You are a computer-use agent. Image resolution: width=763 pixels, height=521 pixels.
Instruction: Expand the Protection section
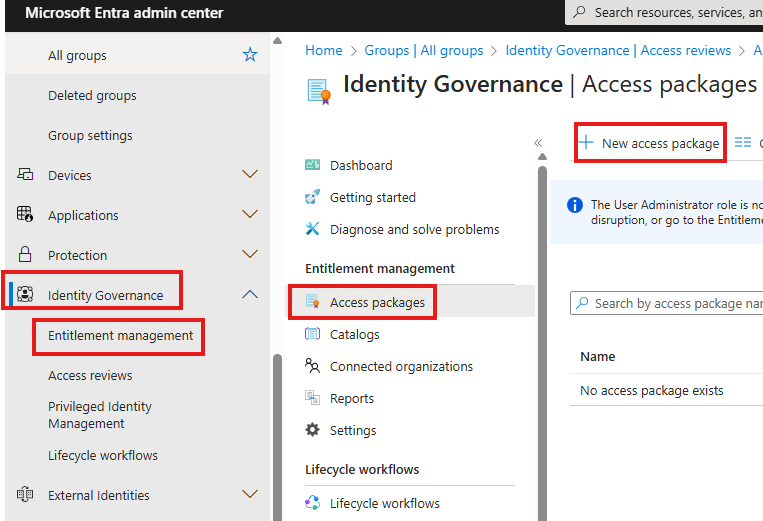coord(250,255)
